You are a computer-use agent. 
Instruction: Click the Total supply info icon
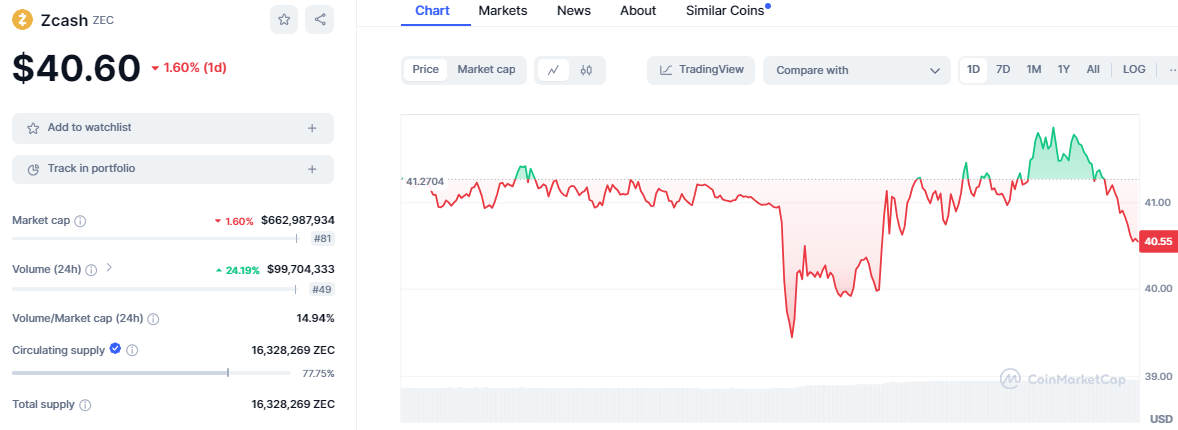click(85, 405)
